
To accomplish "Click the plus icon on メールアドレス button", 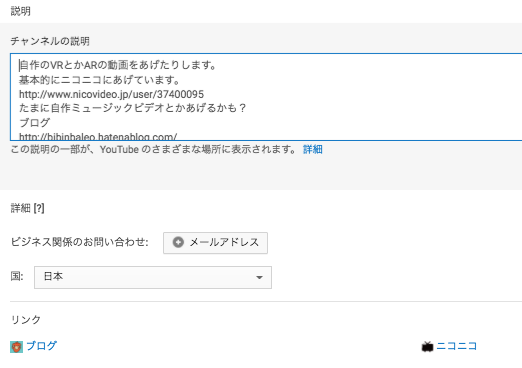I will (178, 242).
